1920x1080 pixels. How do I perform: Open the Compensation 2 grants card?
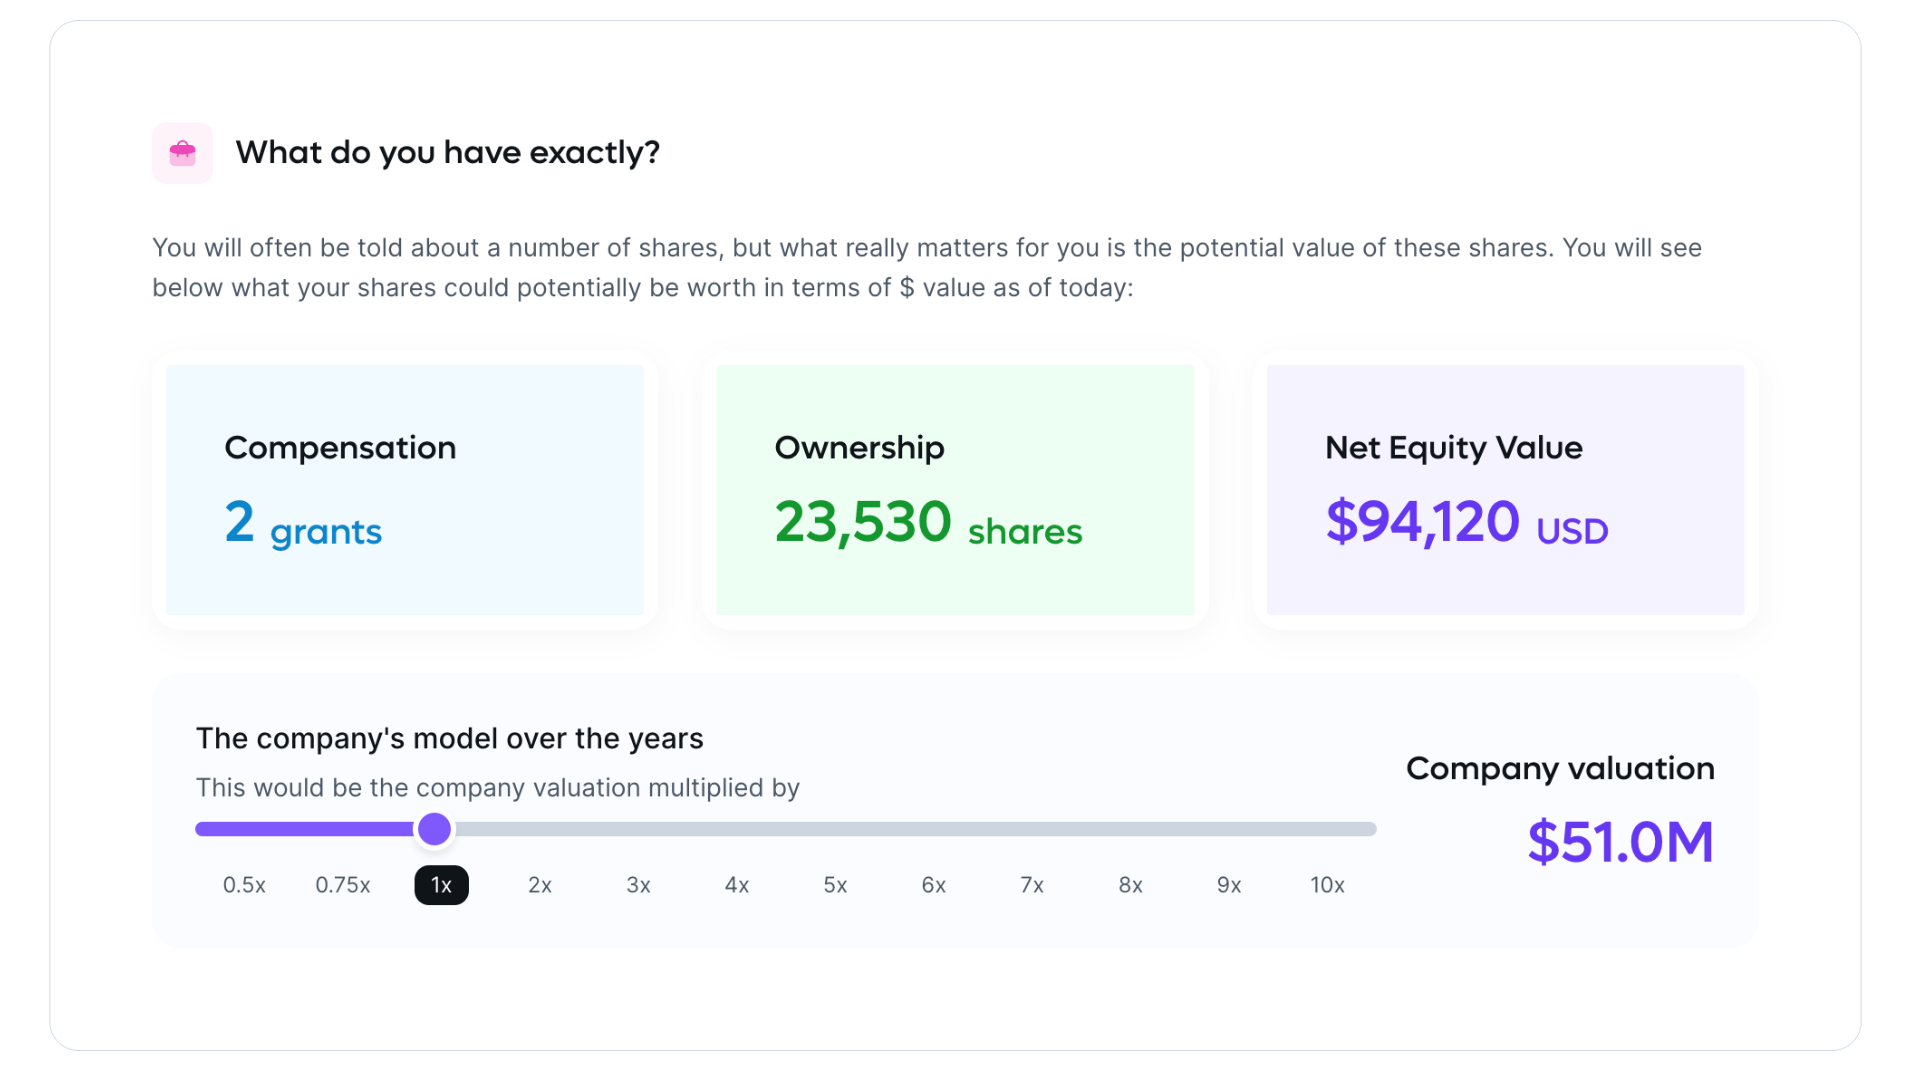click(405, 490)
